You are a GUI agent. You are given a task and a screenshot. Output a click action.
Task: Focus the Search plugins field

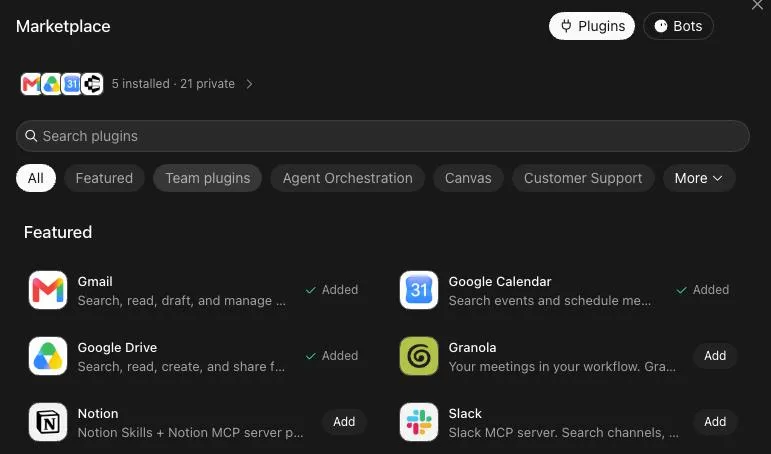[x=383, y=136]
